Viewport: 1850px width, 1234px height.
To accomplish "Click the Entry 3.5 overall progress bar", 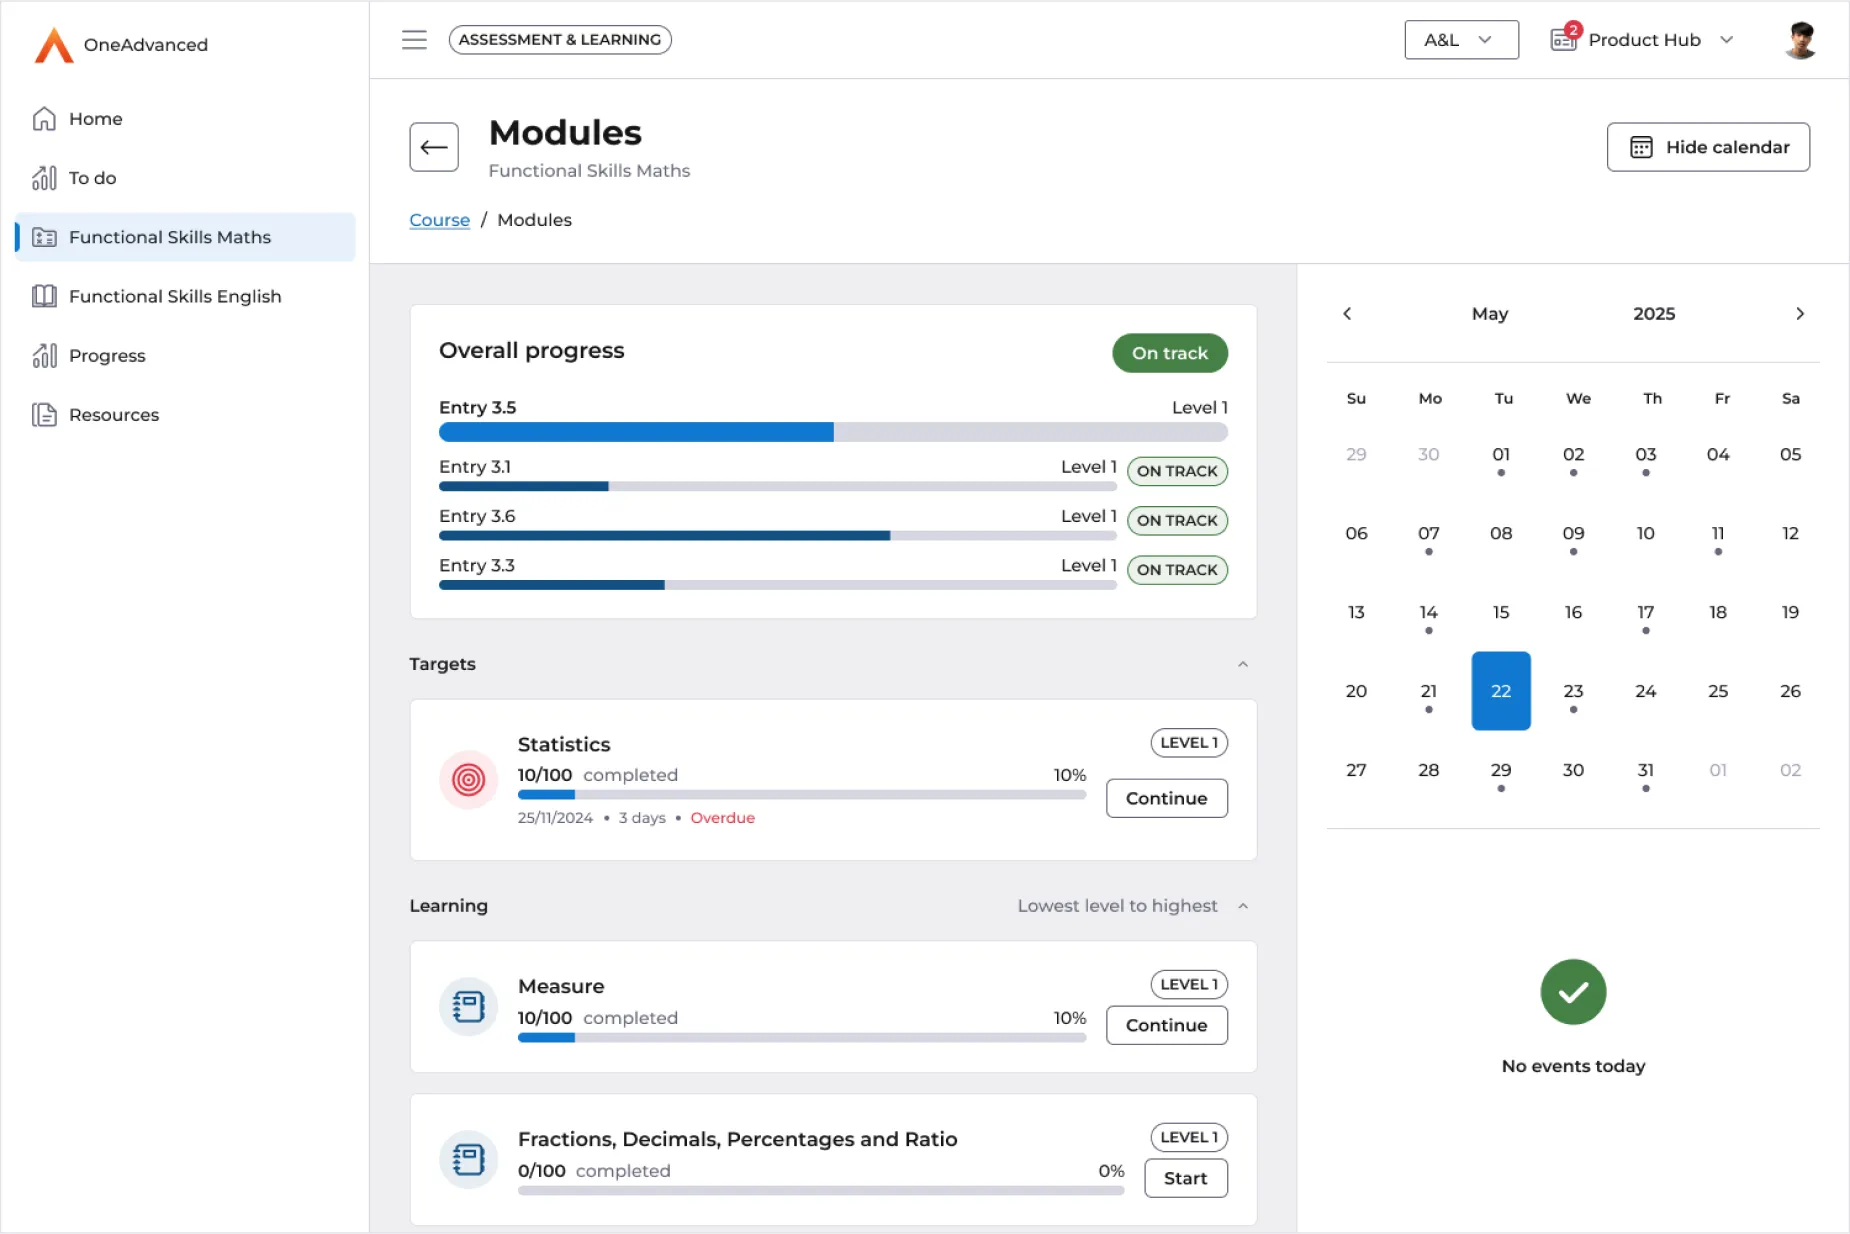I will coord(832,432).
